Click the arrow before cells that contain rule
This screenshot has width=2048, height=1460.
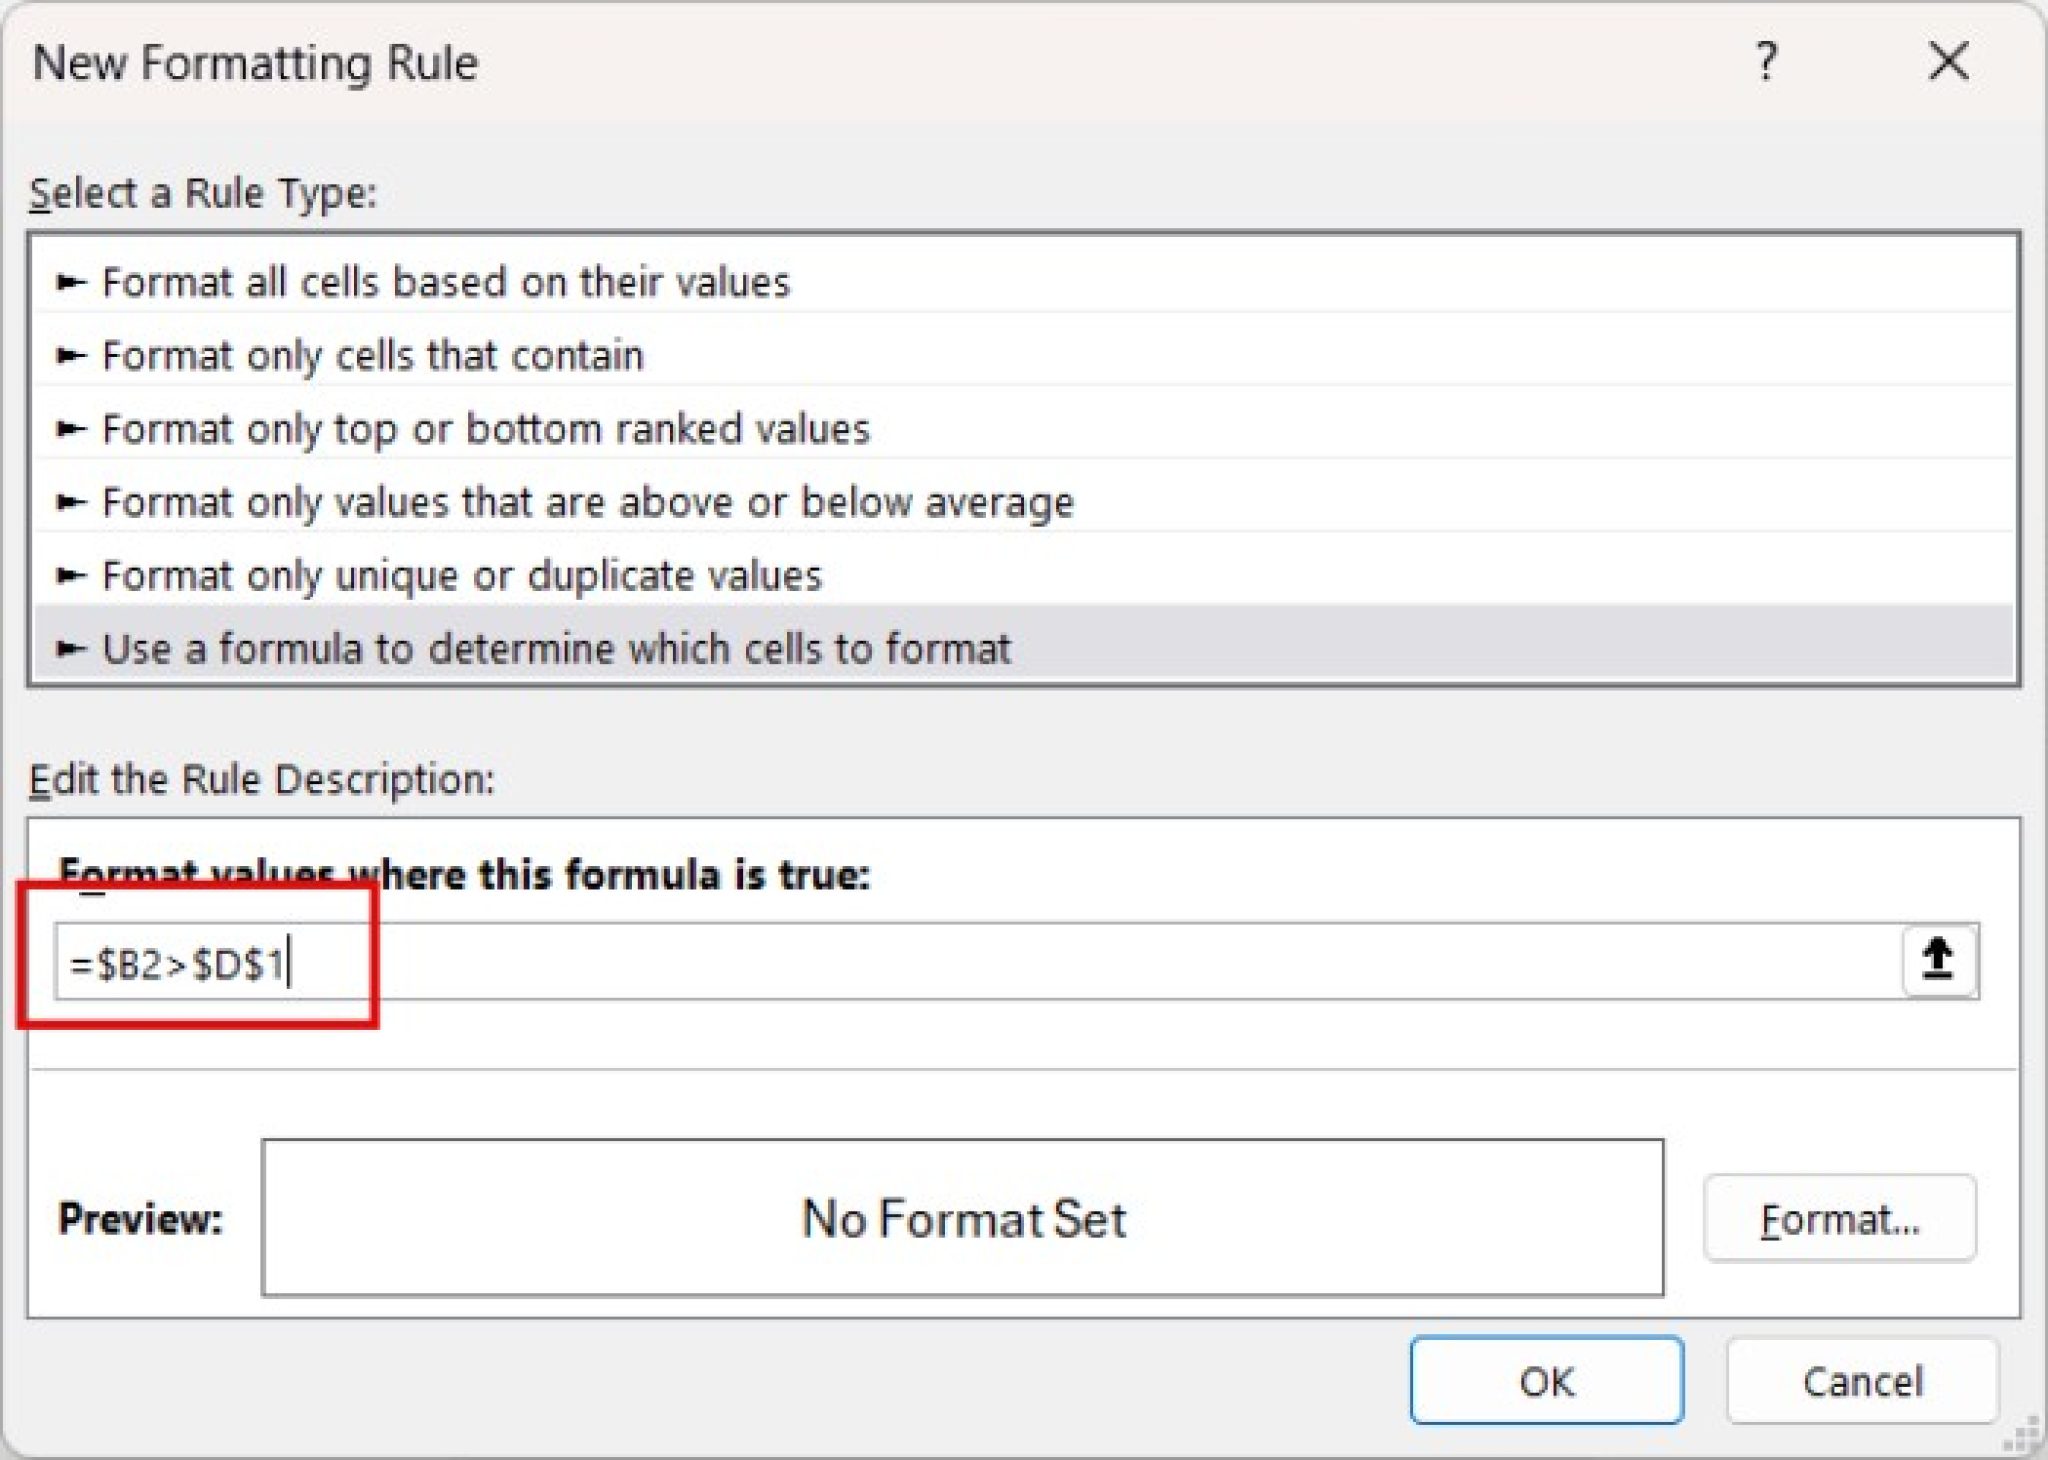(x=68, y=355)
